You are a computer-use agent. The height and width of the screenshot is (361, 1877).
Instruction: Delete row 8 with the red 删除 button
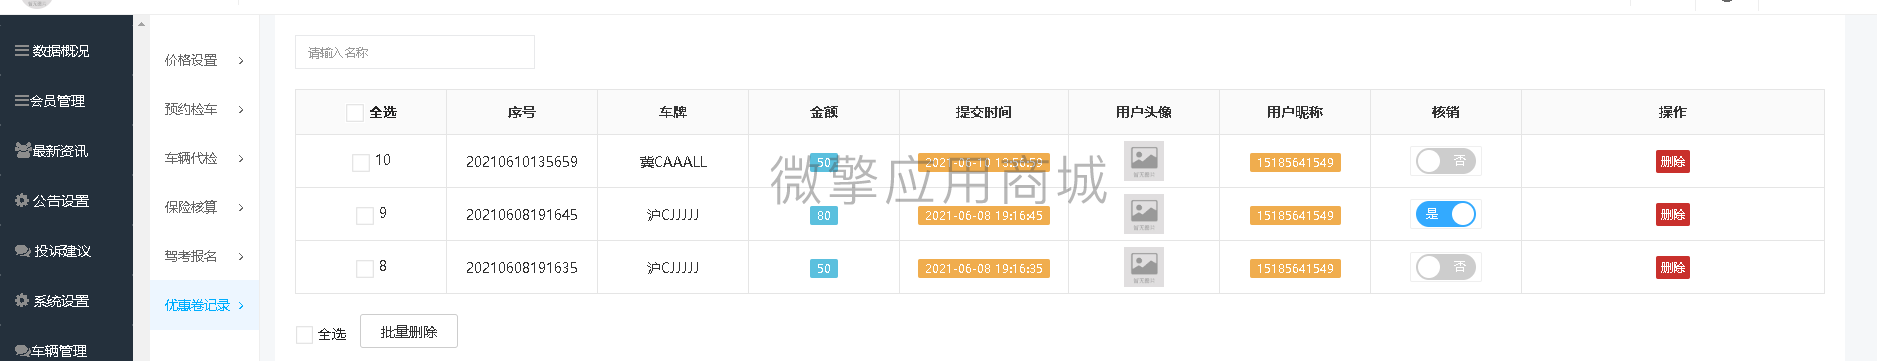coord(1673,267)
